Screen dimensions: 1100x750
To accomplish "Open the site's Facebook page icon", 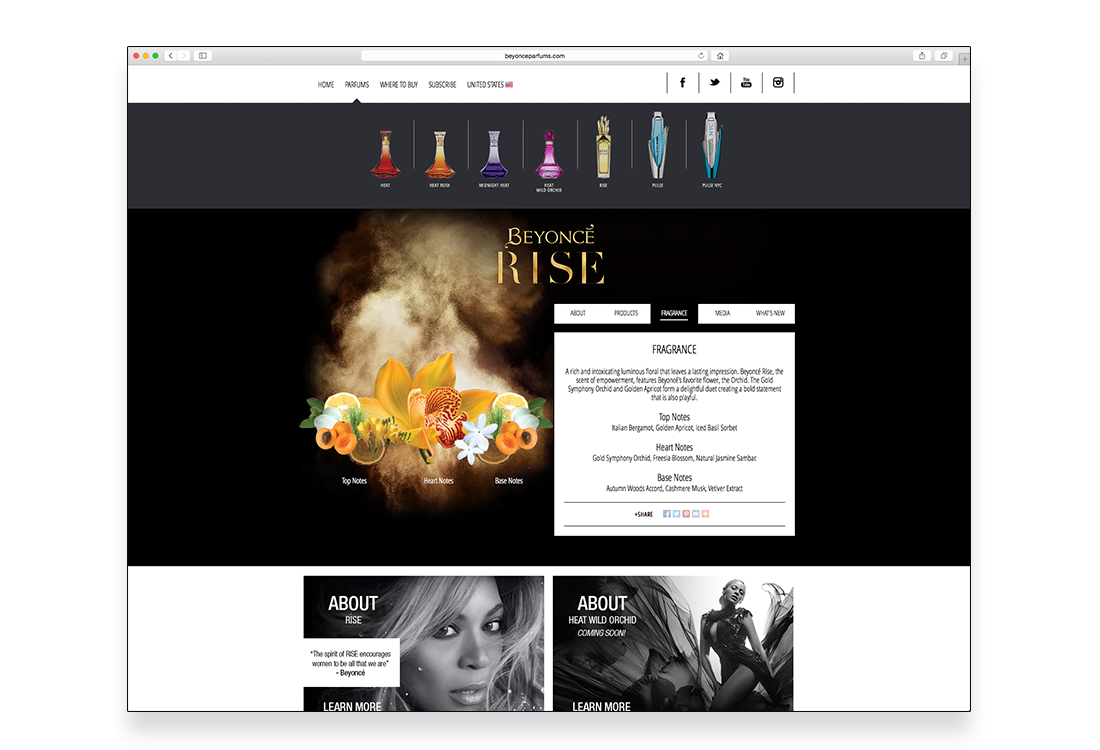I will 683,83.
